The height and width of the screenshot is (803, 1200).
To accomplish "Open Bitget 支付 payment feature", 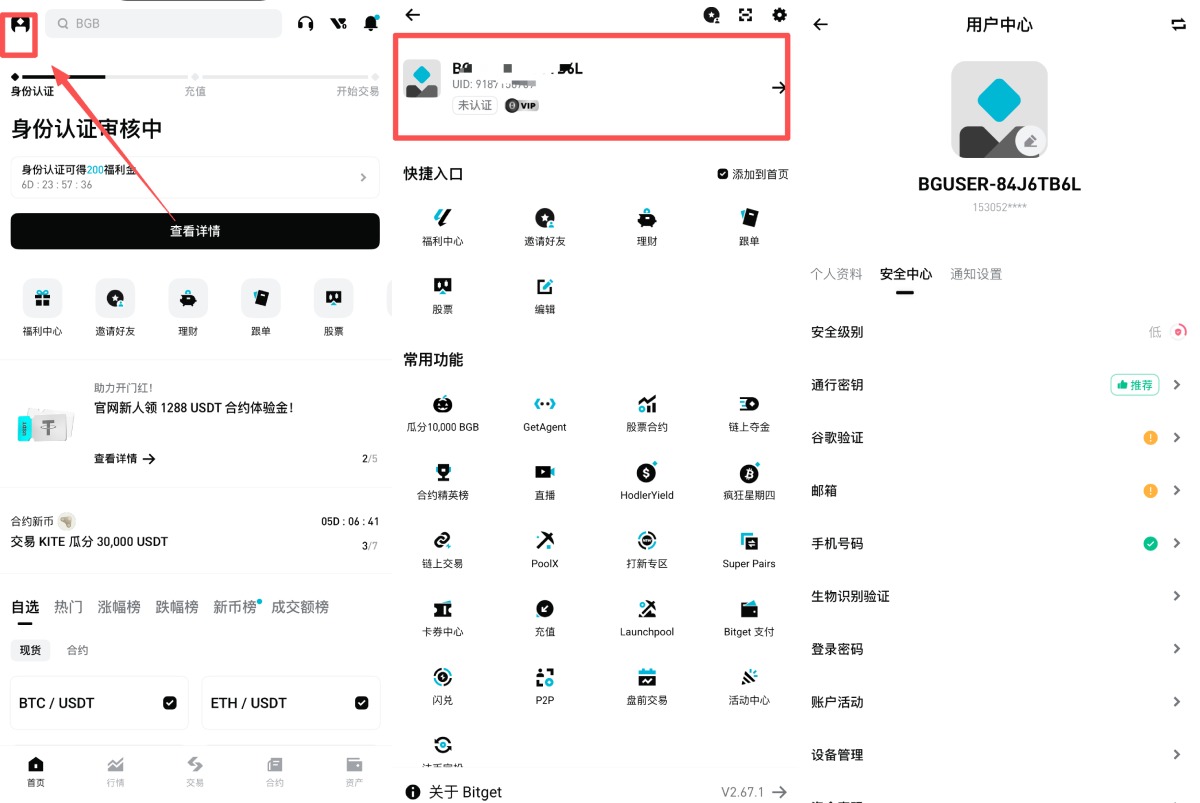I will tap(748, 608).
